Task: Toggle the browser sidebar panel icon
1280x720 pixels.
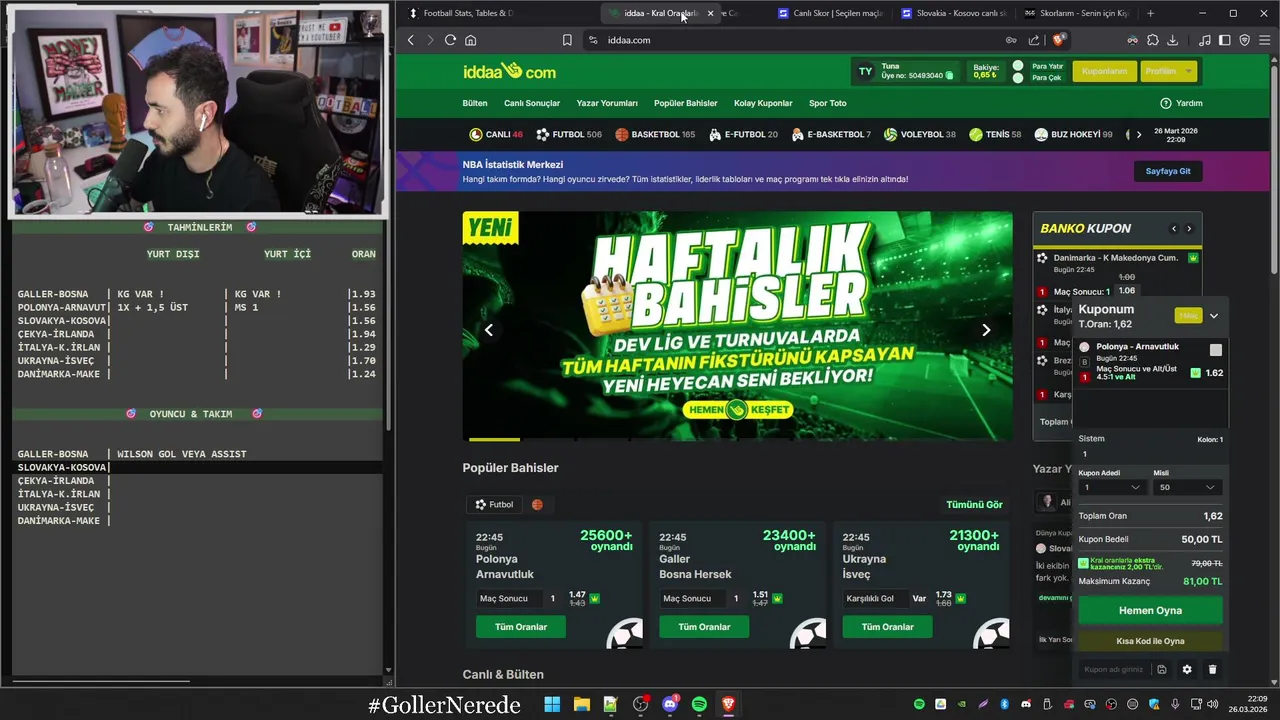Action: coord(1224,40)
